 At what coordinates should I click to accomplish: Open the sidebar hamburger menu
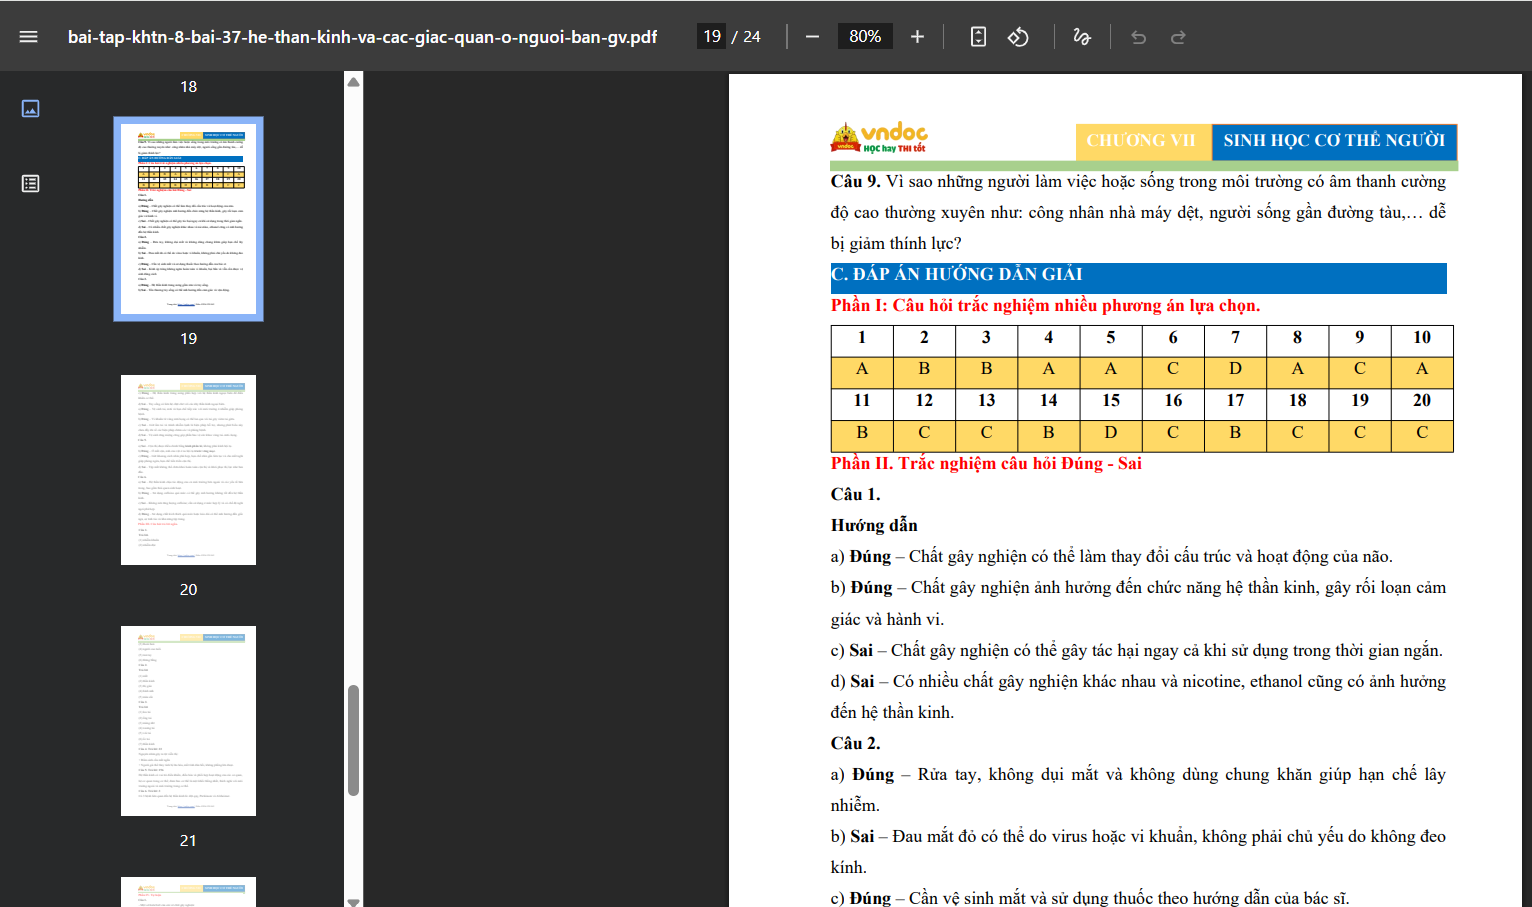coord(28,37)
